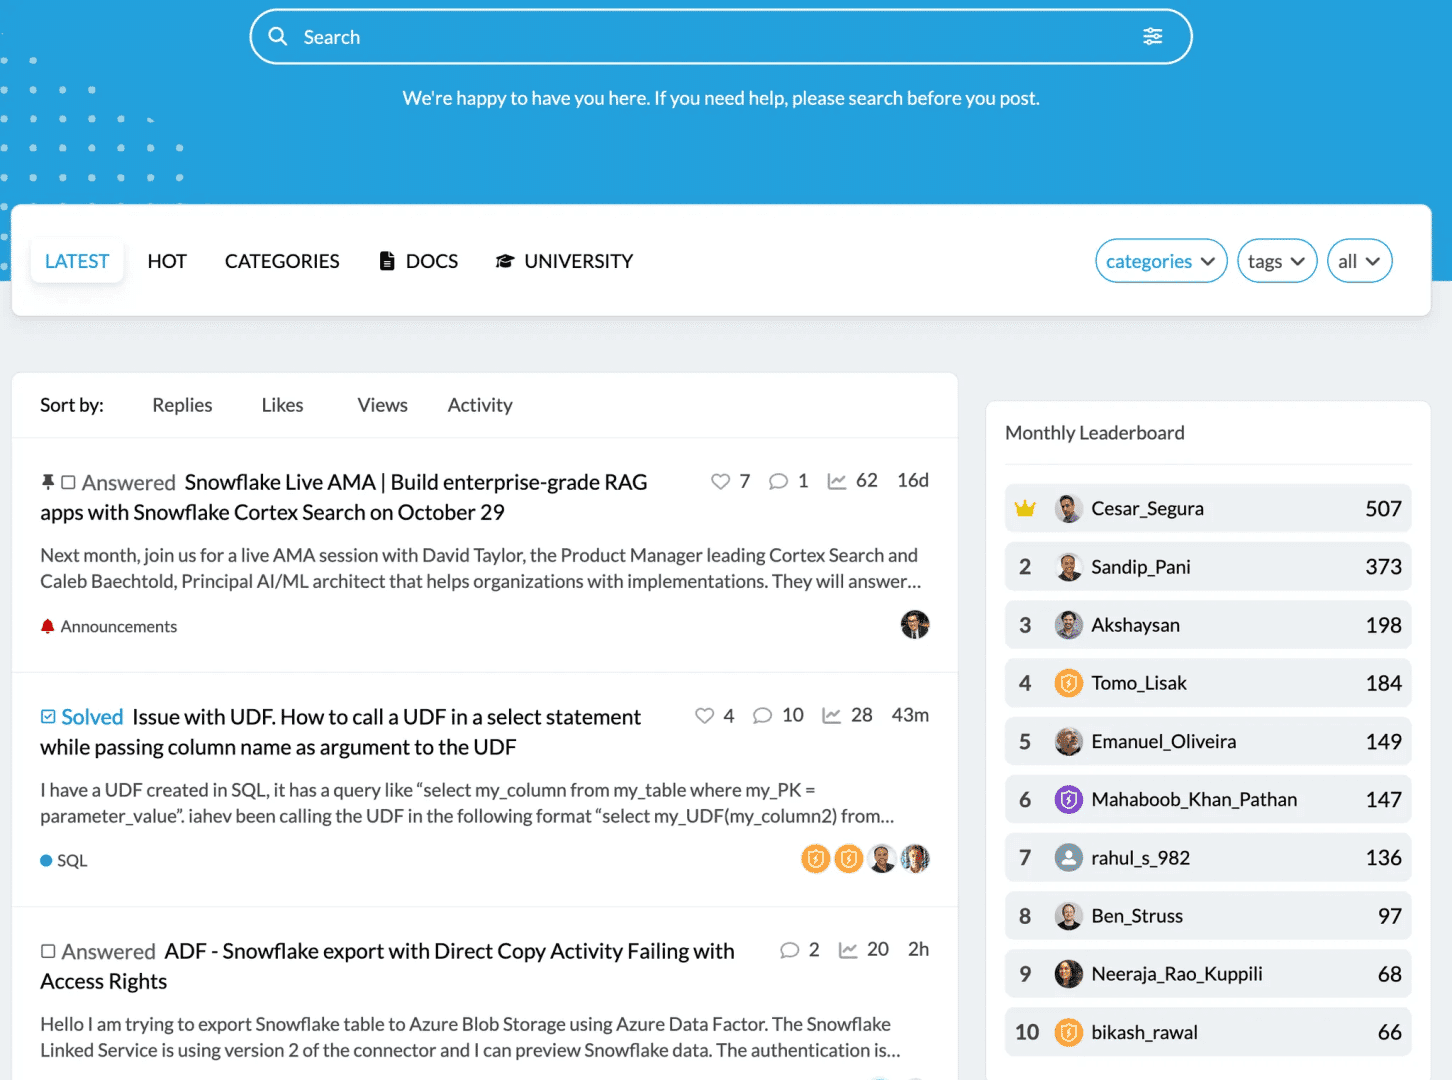
Task: Sort topics by Replies
Action: 182,405
